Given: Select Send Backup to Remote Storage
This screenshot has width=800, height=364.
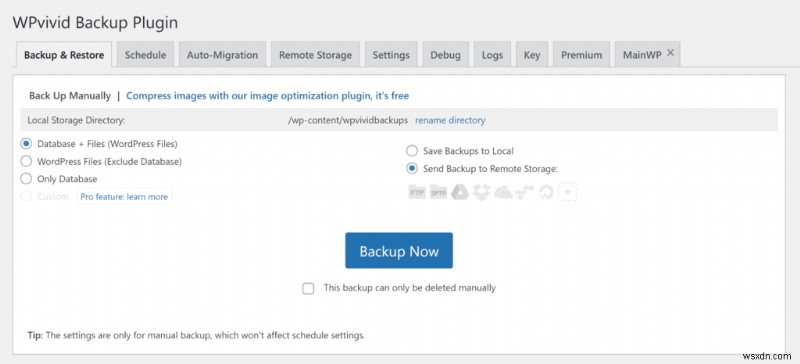Looking at the screenshot, I should [412, 168].
